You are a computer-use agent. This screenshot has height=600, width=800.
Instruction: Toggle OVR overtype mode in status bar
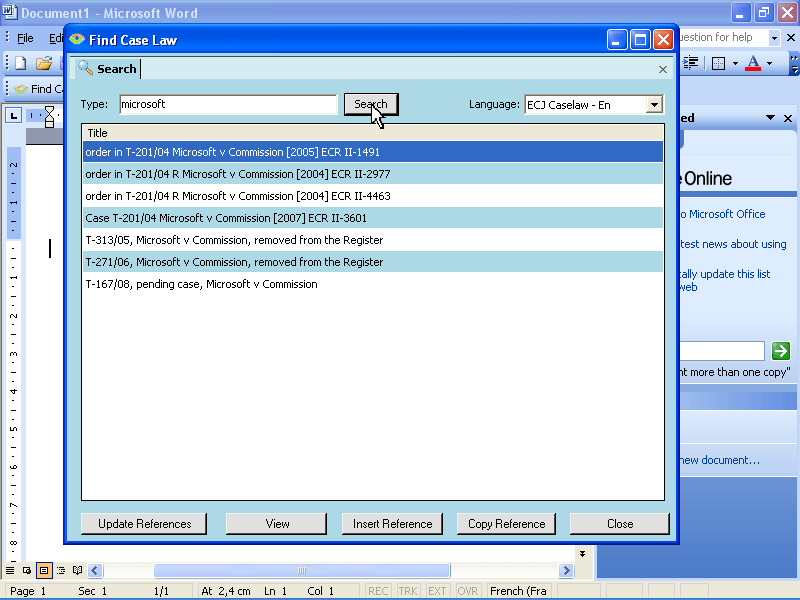[x=467, y=591]
